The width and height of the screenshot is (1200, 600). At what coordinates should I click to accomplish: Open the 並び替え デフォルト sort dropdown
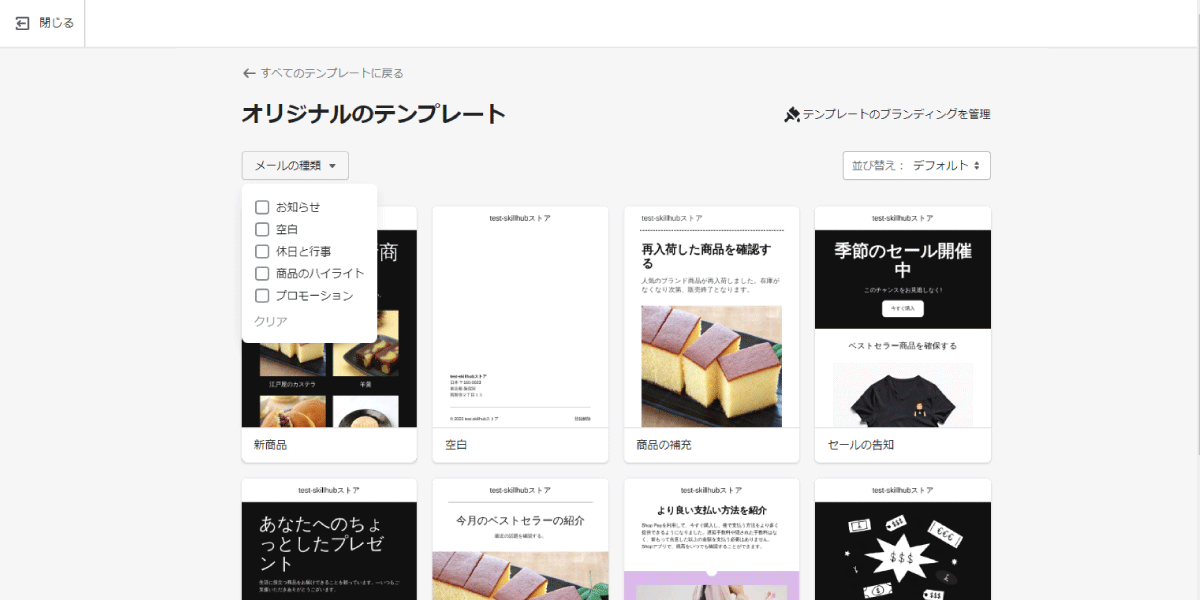[917, 166]
